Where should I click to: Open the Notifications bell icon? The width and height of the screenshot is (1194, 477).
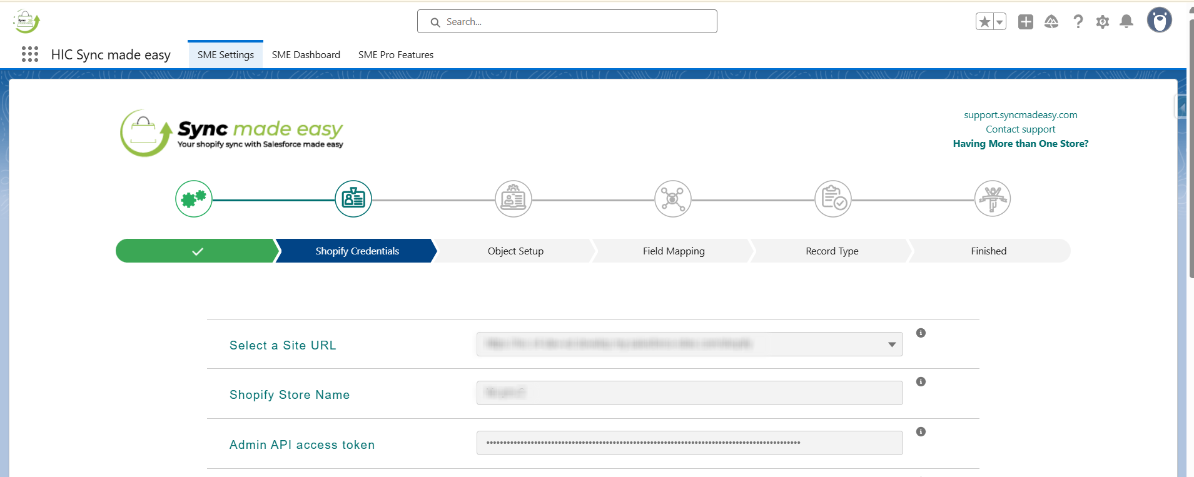coord(1126,22)
